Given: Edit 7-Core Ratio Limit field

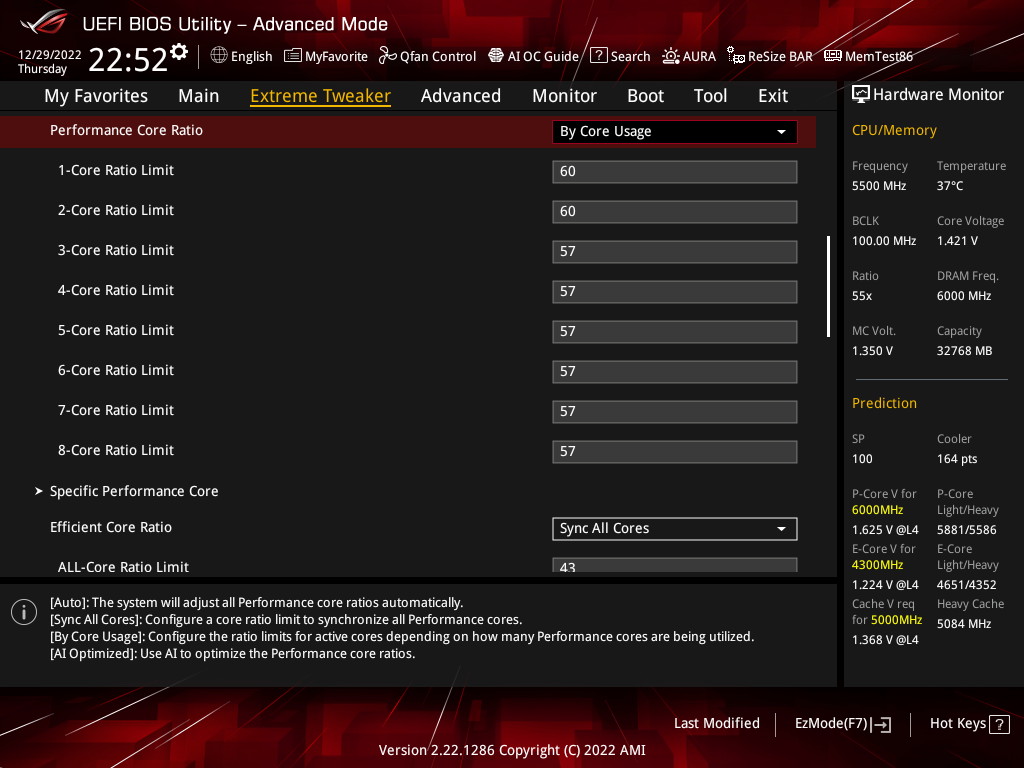Looking at the screenshot, I should (x=674, y=411).
